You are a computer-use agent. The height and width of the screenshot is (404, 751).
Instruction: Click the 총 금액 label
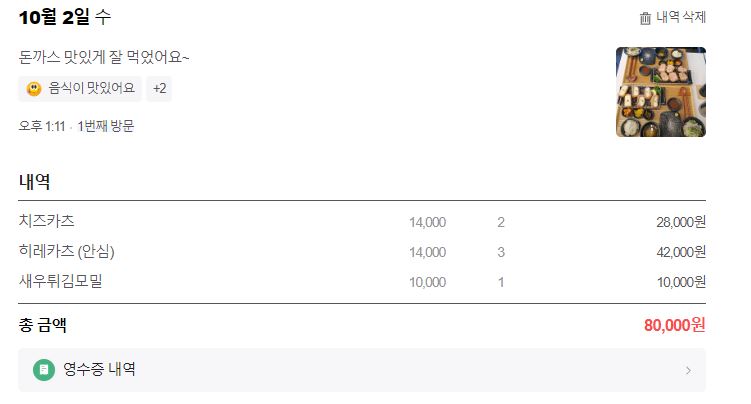coord(42,325)
